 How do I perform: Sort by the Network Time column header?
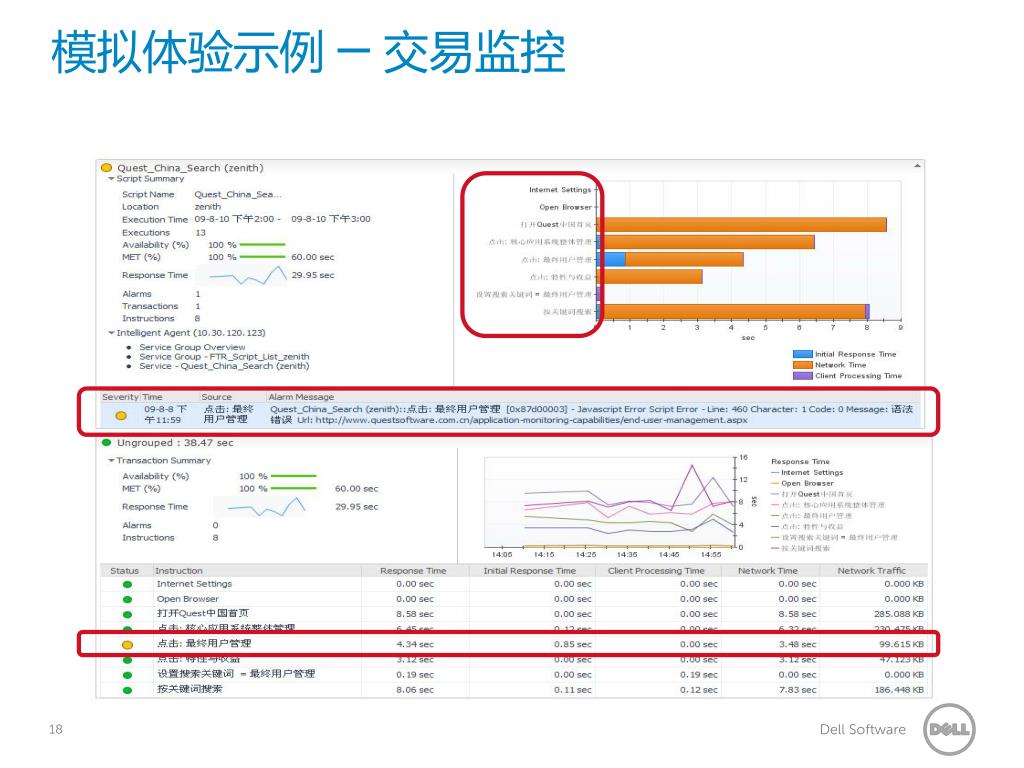click(767, 571)
